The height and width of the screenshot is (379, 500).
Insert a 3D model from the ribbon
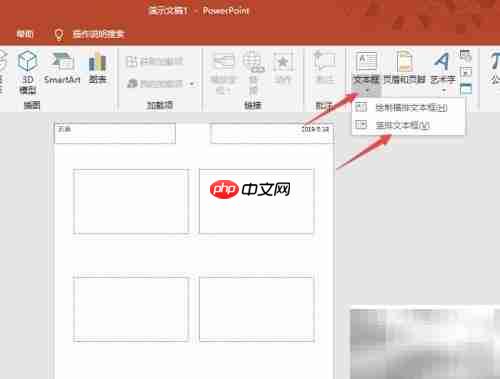(x=28, y=72)
